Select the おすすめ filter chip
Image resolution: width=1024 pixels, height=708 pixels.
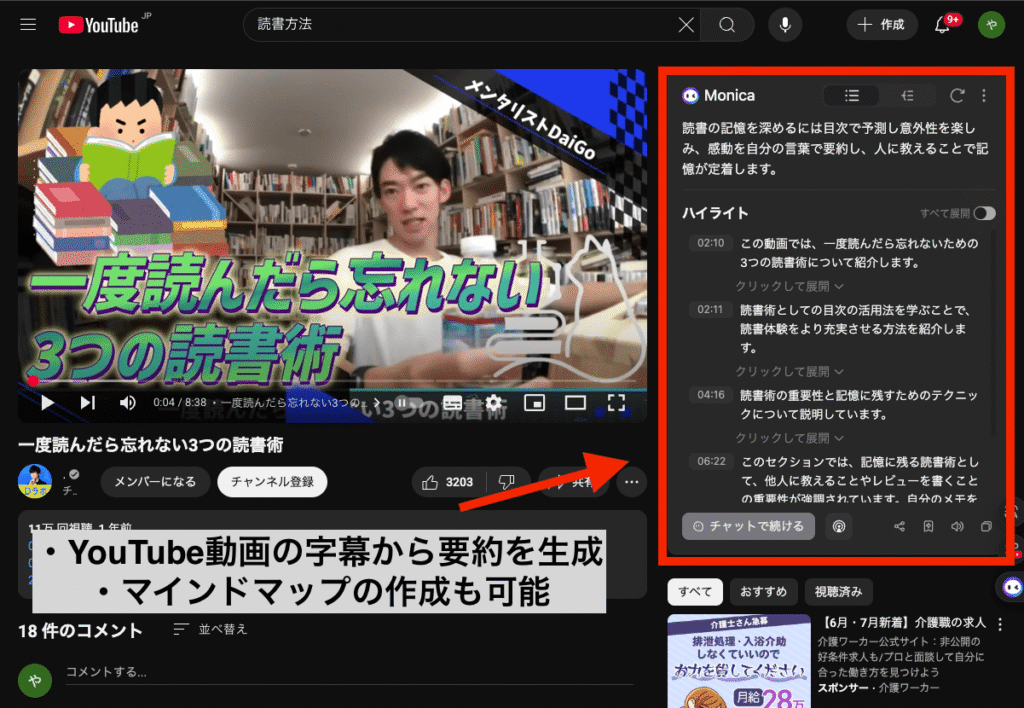[x=763, y=592]
